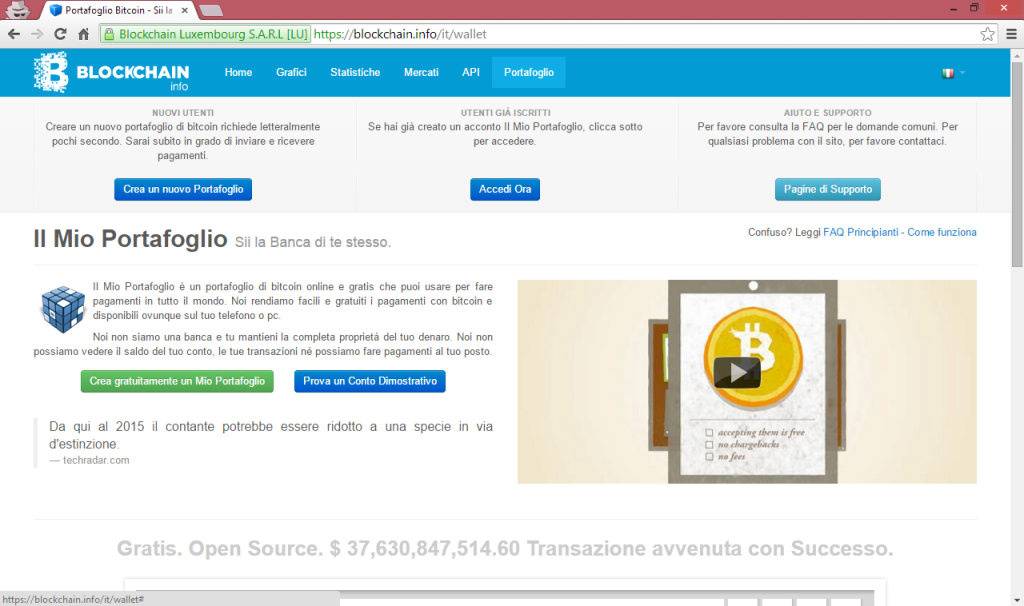Click the blue cube wallet icon
1024x606 pixels.
click(x=63, y=309)
